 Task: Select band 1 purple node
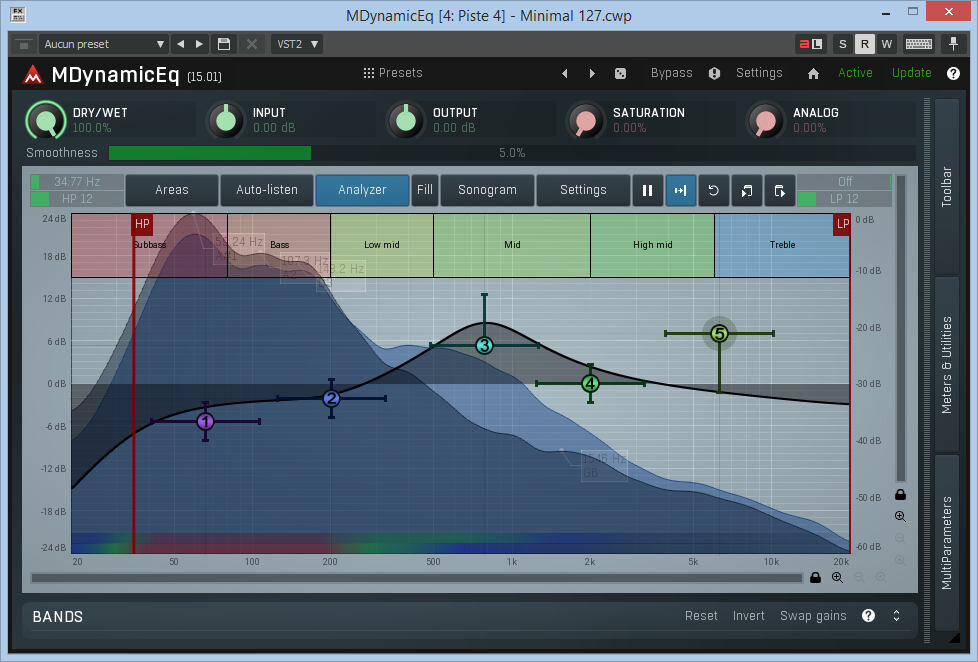click(205, 422)
